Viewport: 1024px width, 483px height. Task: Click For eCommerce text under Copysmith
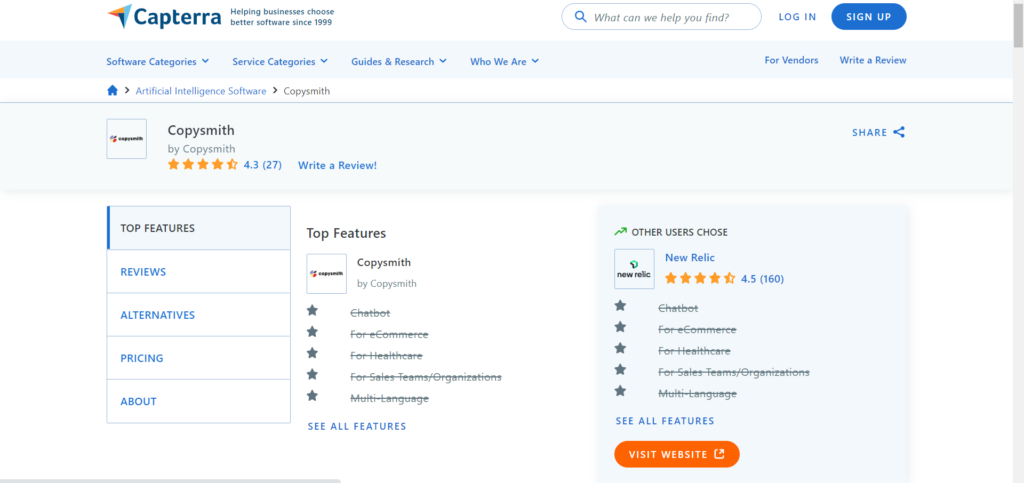click(389, 334)
